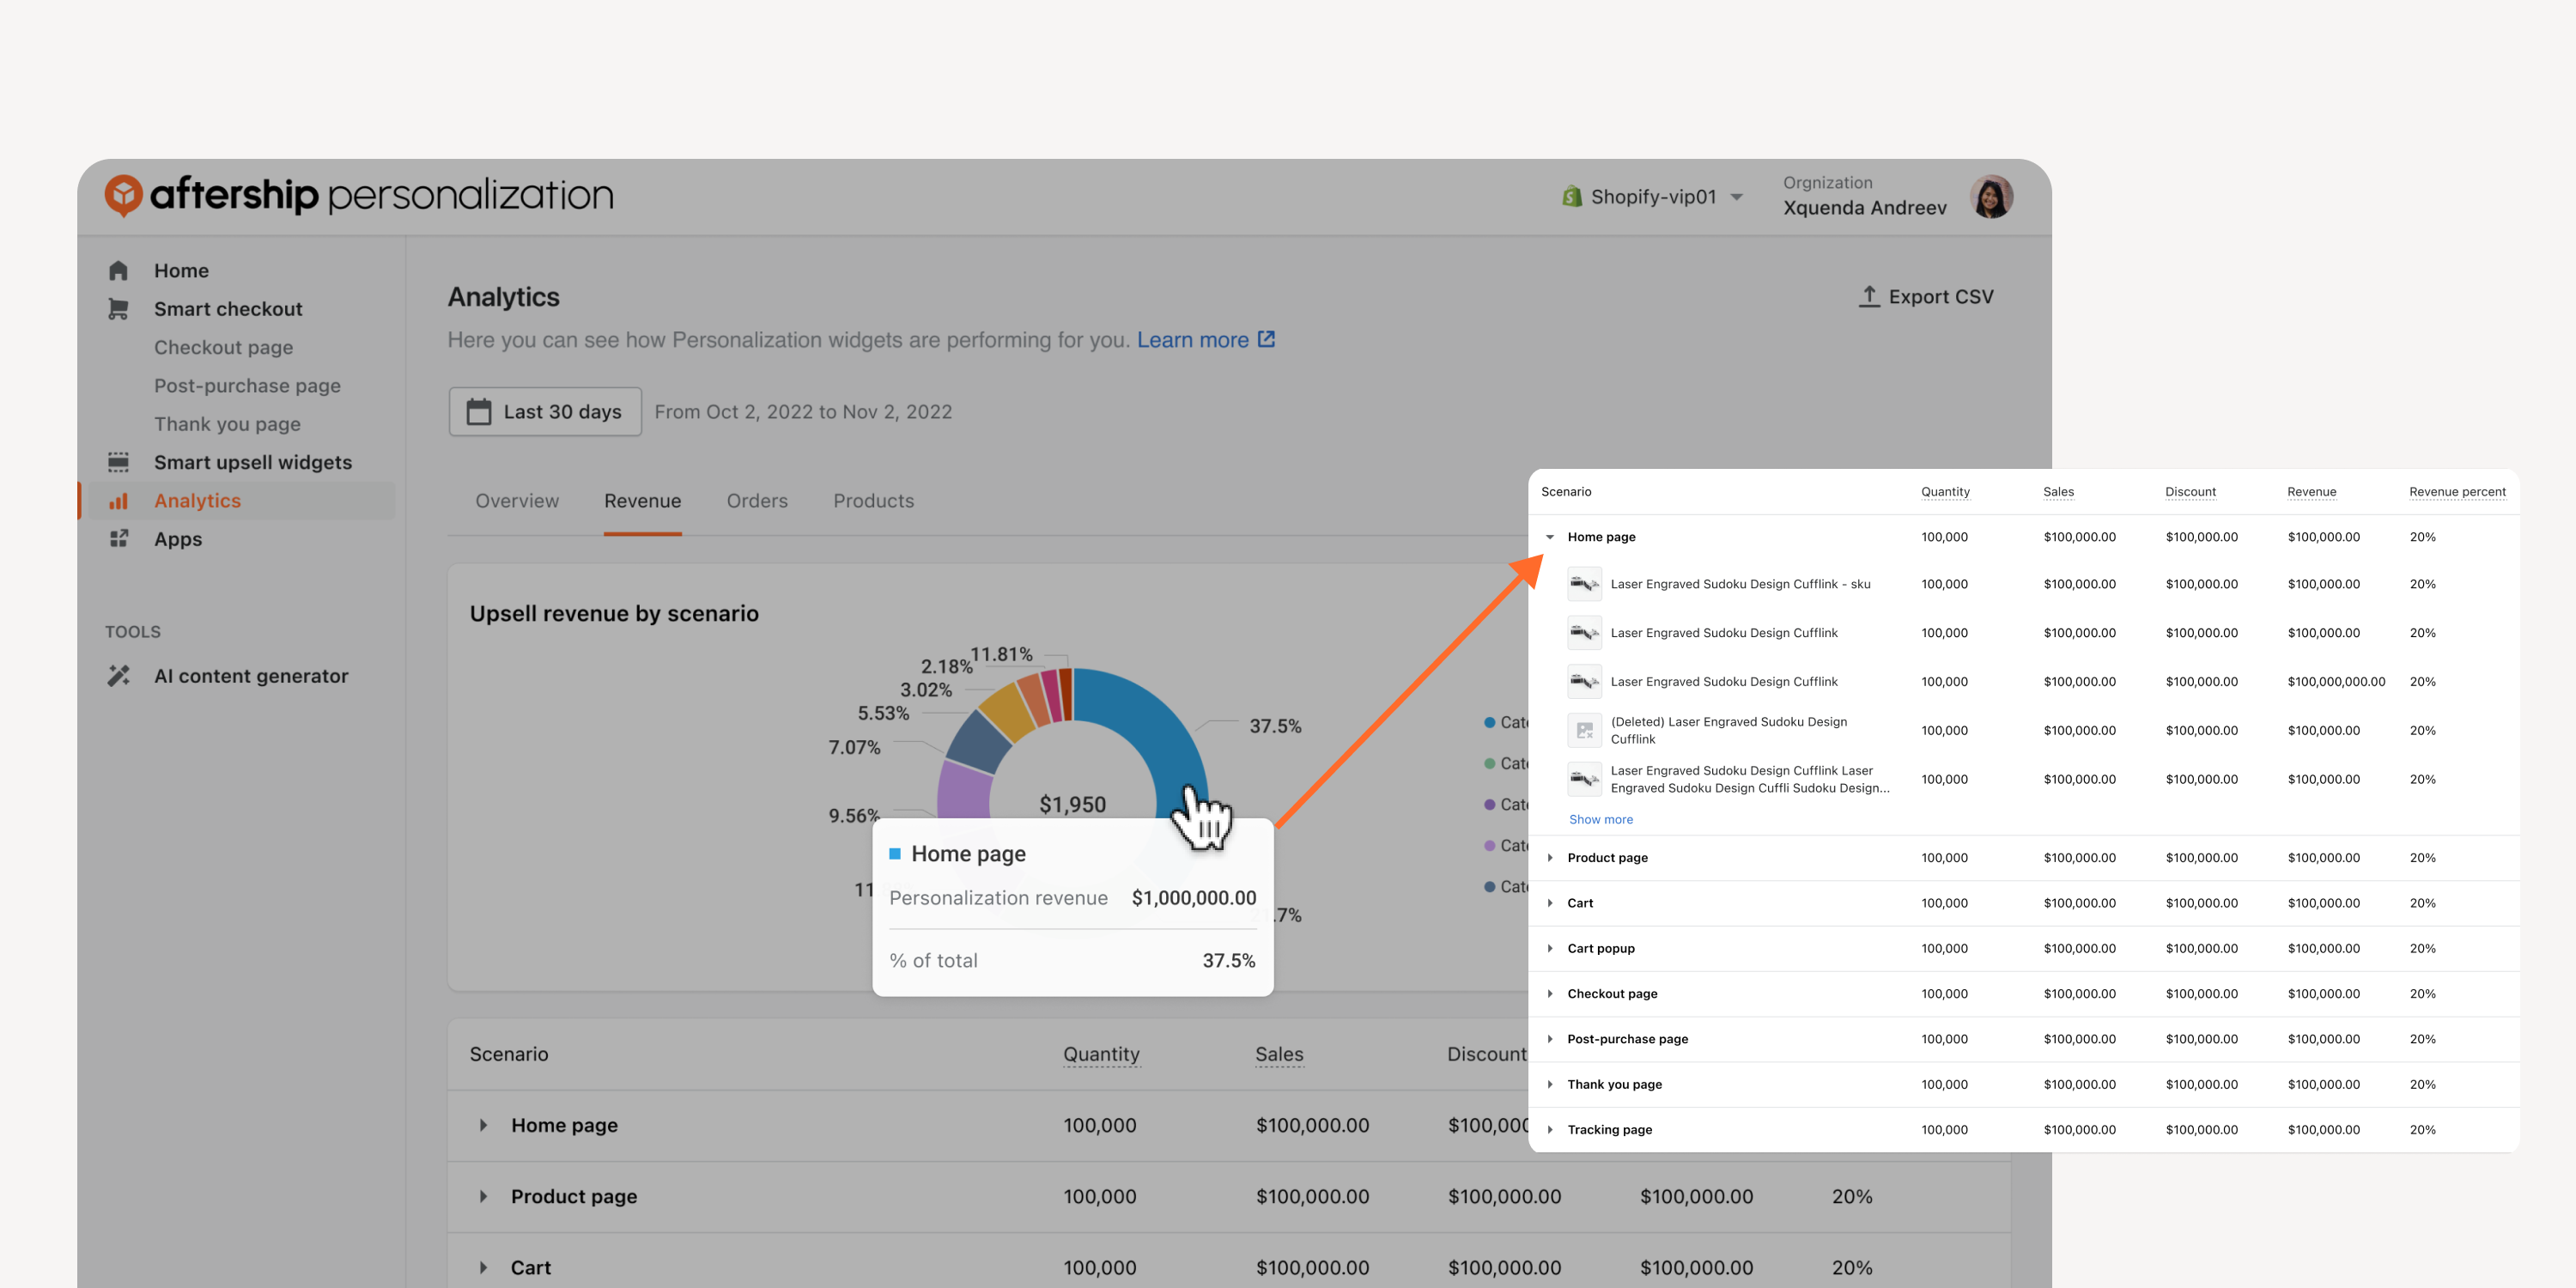The image size is (2576, 1288).
Task: Open Checkout page in sidebar
Action: (x=223, y=347)
